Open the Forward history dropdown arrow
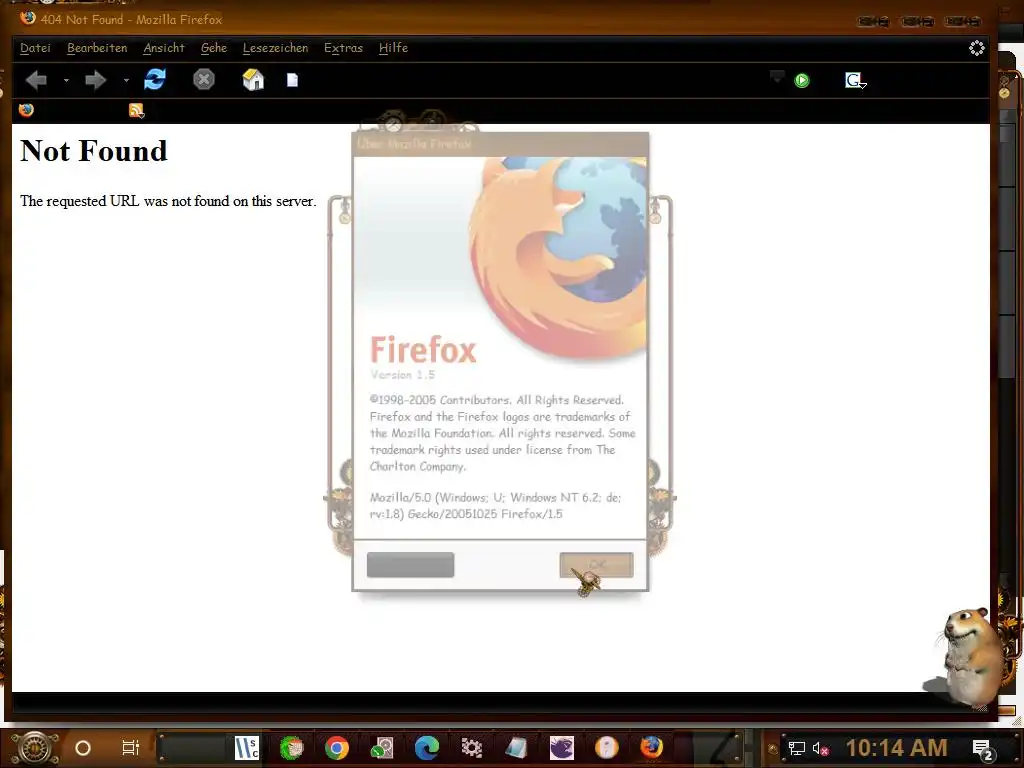This screenshot has width=1024, height=768. [x=126, y=81]
